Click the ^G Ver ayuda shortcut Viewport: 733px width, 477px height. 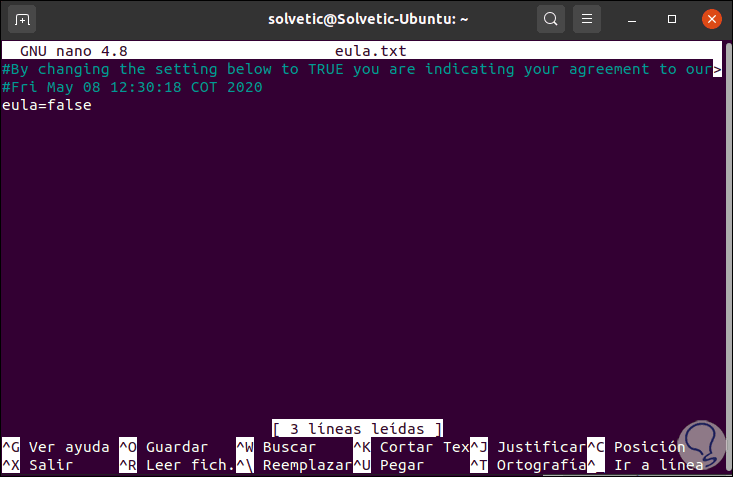tap(56, 447)
